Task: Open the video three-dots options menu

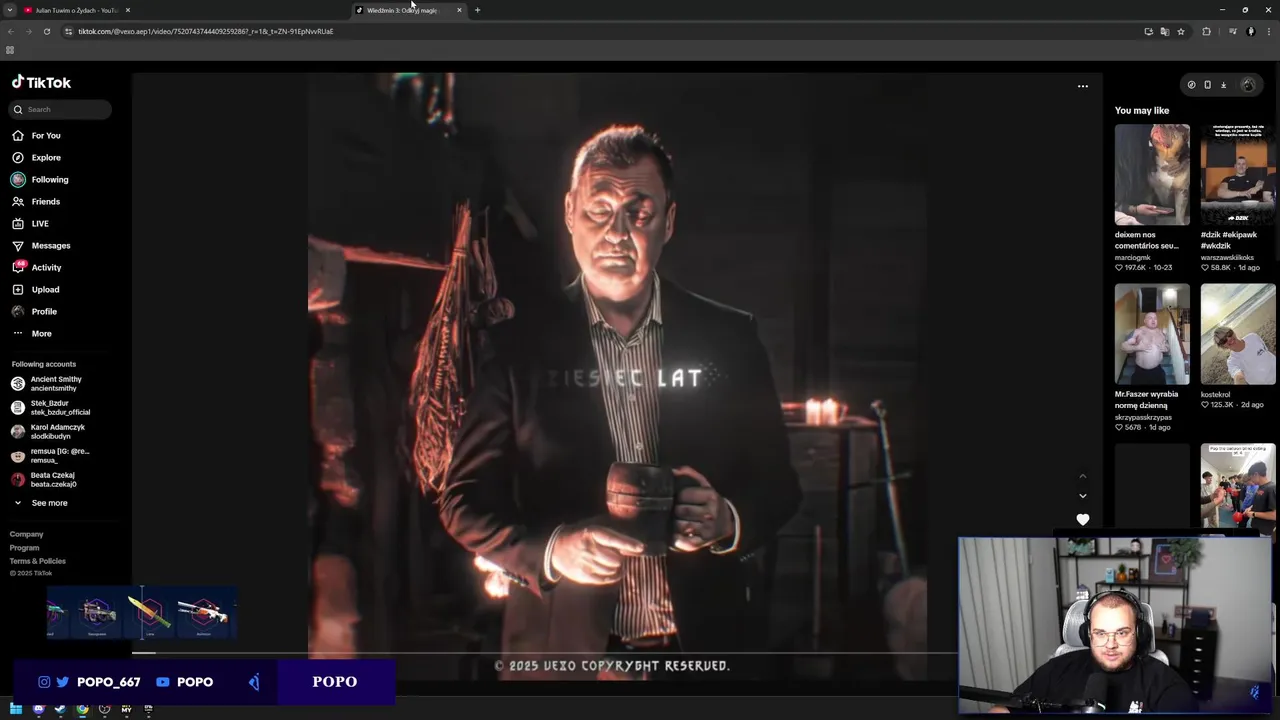Action: coord(1082,86)
